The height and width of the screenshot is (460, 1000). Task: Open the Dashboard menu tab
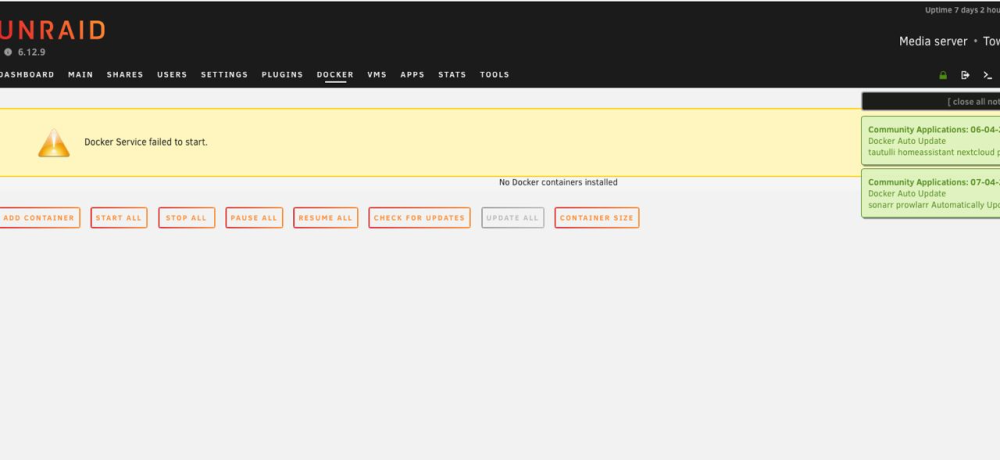coord(27,75)
